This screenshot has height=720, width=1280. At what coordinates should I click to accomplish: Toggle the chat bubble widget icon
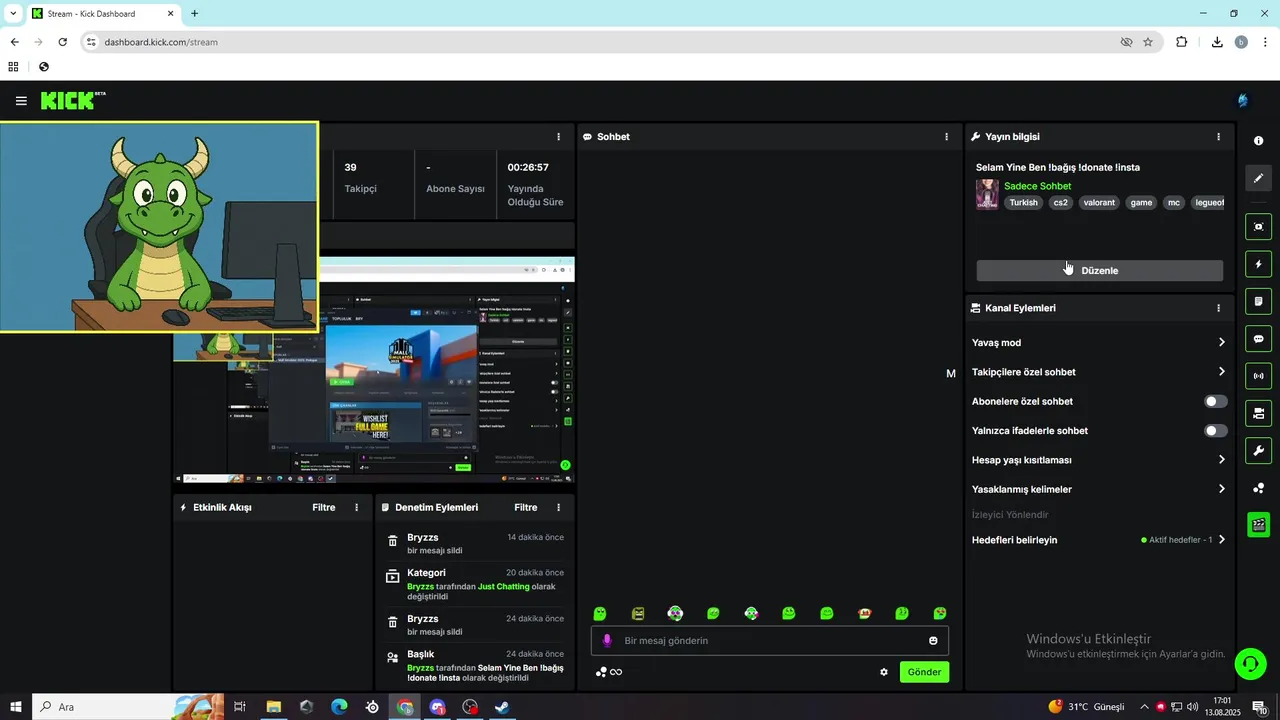click(1259, 339)
